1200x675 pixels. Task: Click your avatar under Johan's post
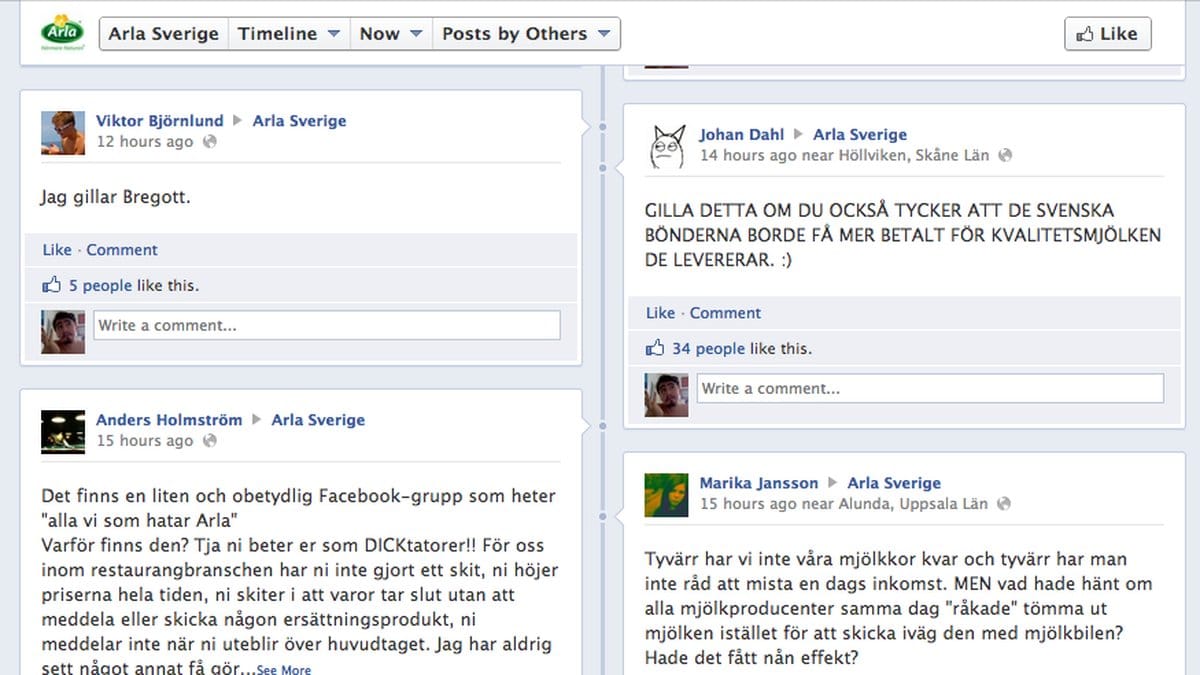(667, 395)
